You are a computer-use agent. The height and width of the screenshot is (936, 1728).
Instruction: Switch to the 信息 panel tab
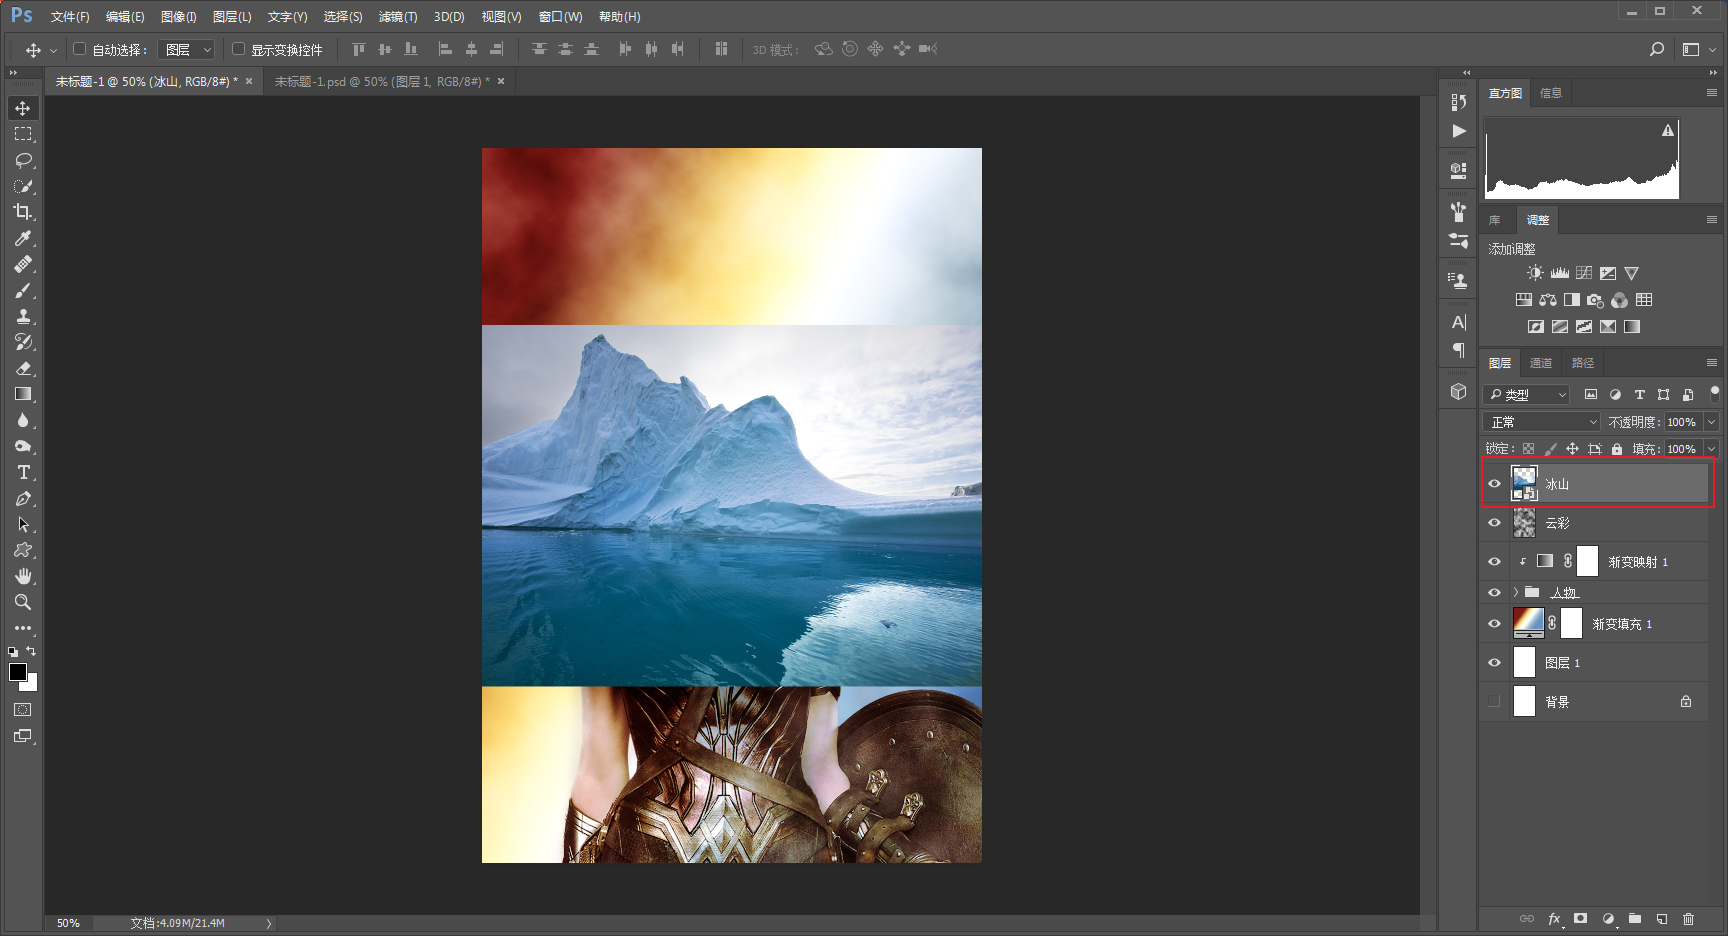pyautogui.click(x=1551, y=93)
